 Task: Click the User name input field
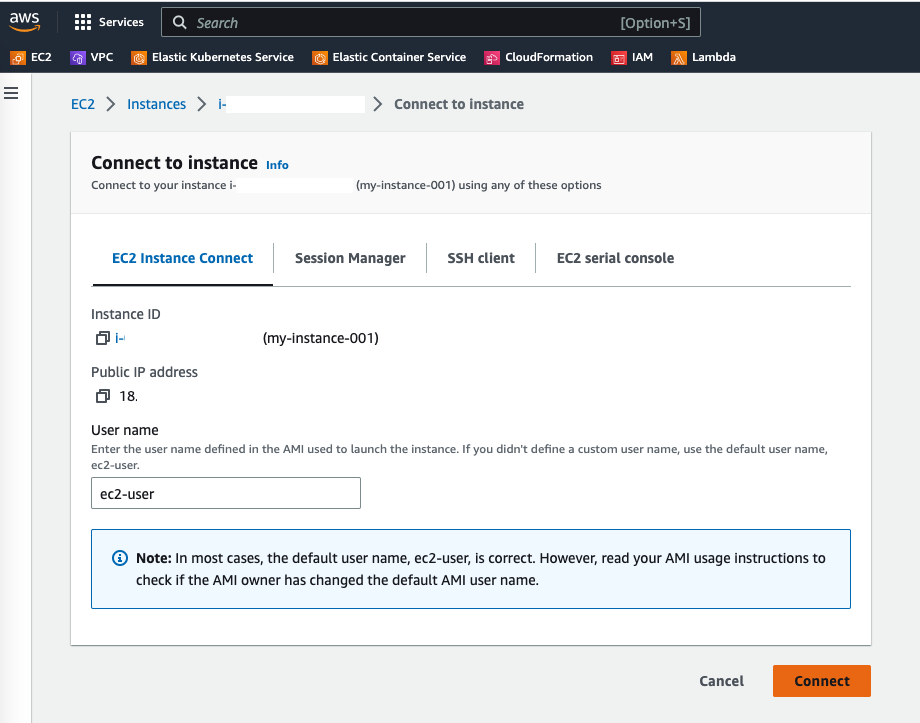click(226, 493)
